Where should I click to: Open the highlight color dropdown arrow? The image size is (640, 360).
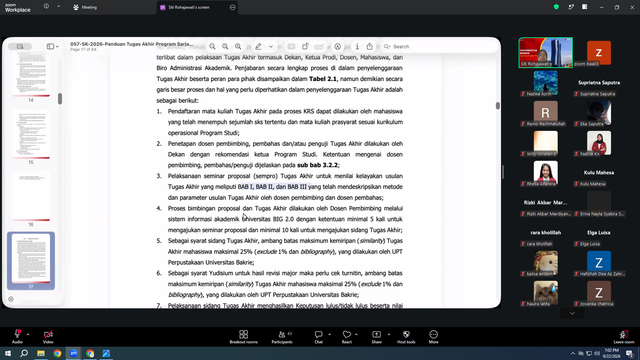point(271,47)
